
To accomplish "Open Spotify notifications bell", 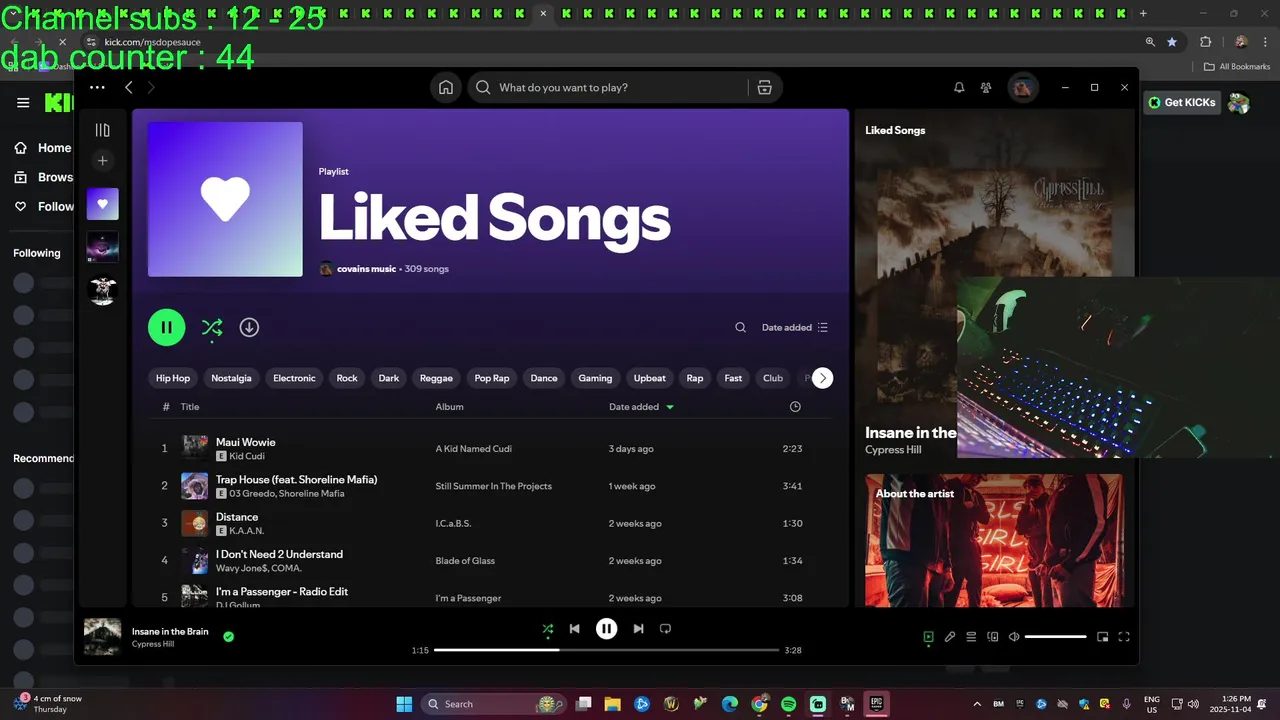I will pyautogui.click(x=959, y=87).
